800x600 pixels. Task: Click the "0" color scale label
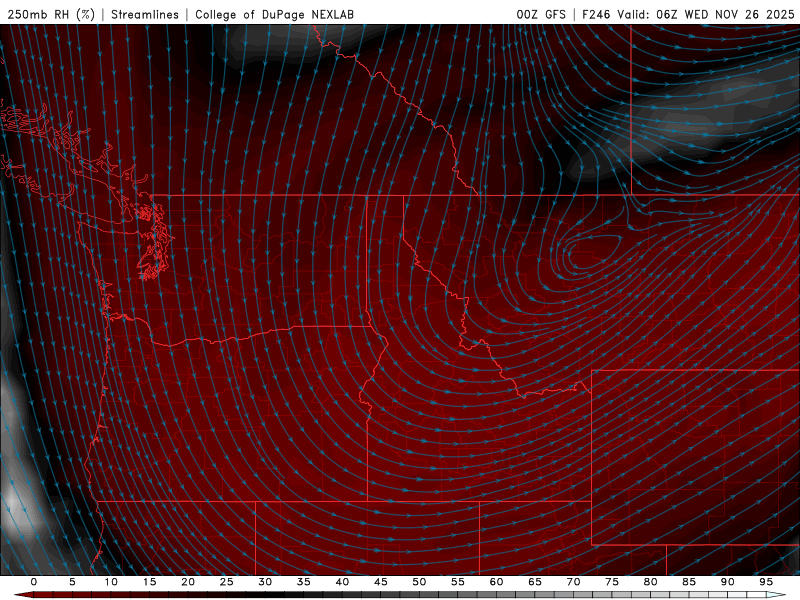coord(34,582)
